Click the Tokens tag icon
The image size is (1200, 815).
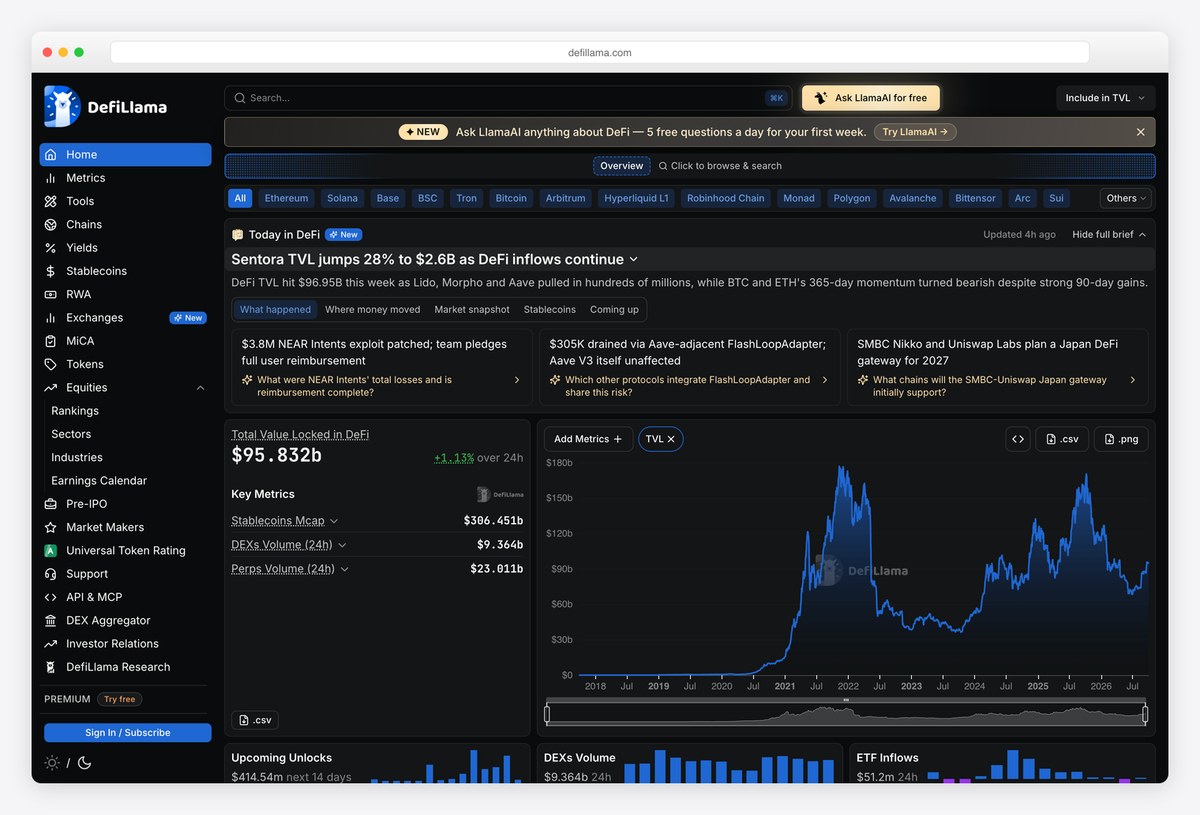51,365
